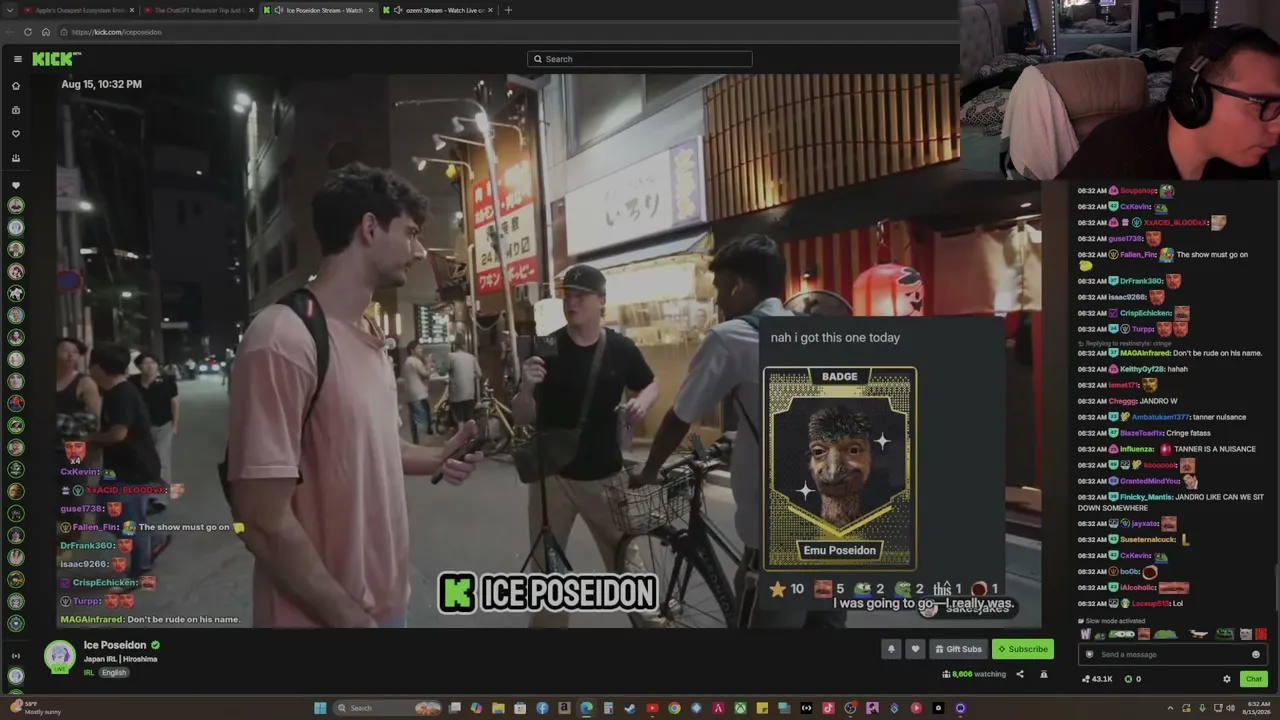Switch to the ozemi Stream tab
The width and height of the screenshot is (1280, 720).
pyautogui.click(x=438, y=10)
